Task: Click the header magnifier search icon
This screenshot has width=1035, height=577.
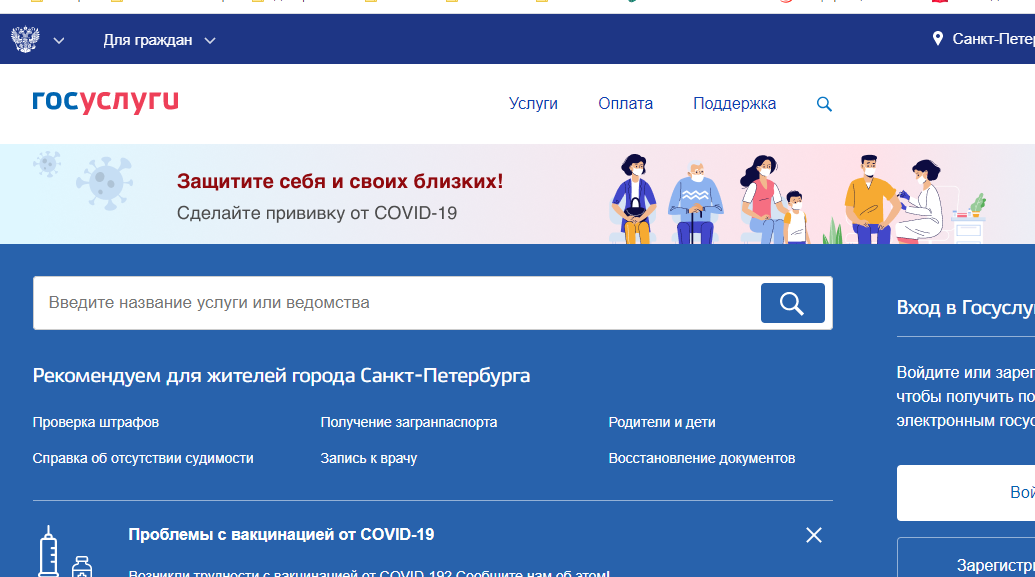Action: (824, 104)
